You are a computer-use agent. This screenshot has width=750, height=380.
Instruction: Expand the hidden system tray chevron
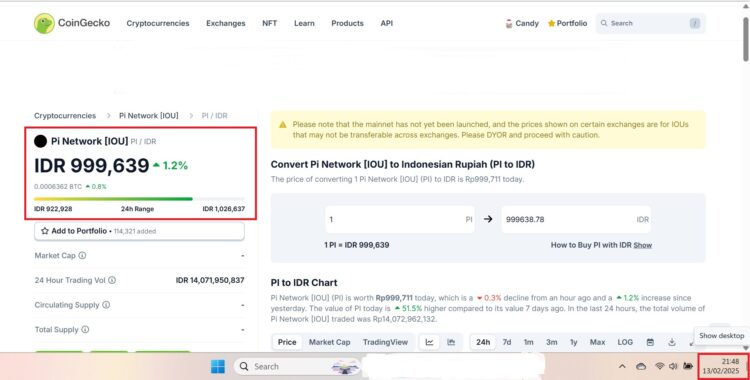pyautogui.click(x=622, y=366)
